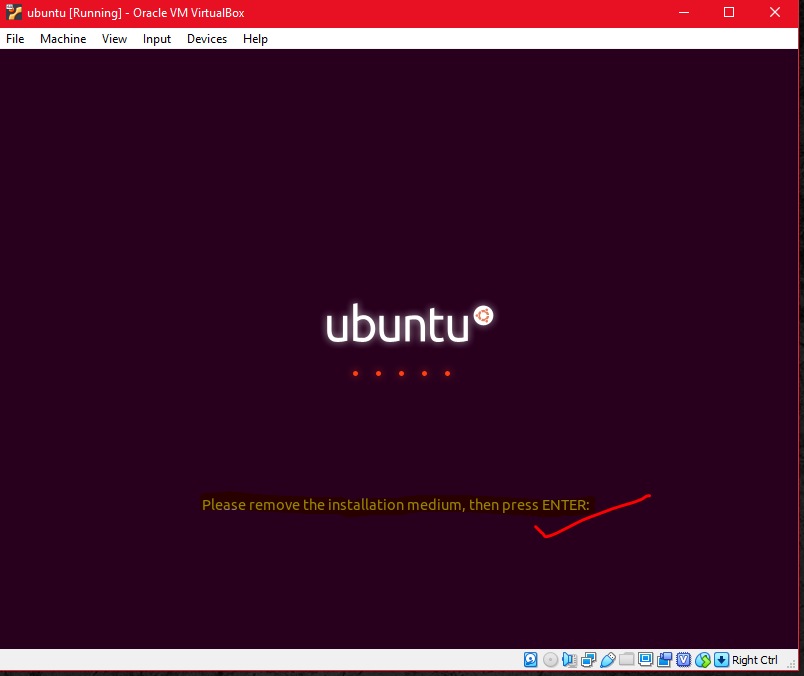Viewport: 804px width, 676px height.
Task: Open the Input menu
Action: 156,39
